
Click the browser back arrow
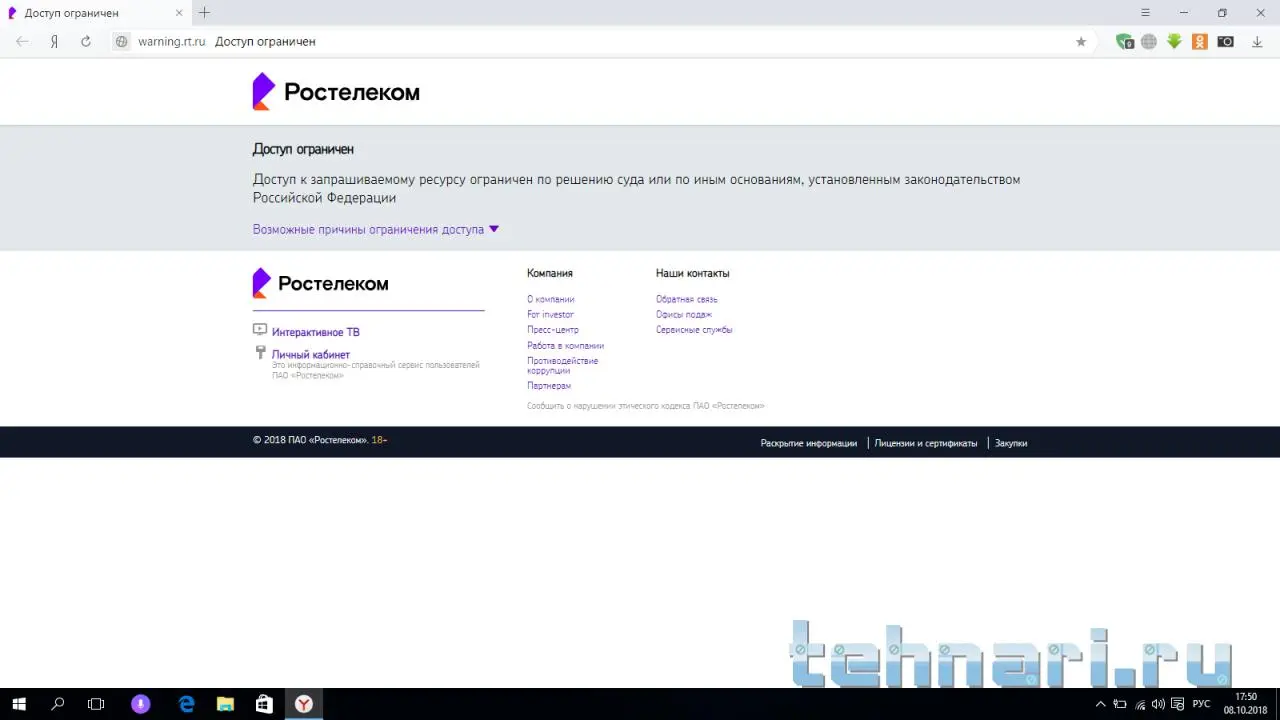point(22,42)
